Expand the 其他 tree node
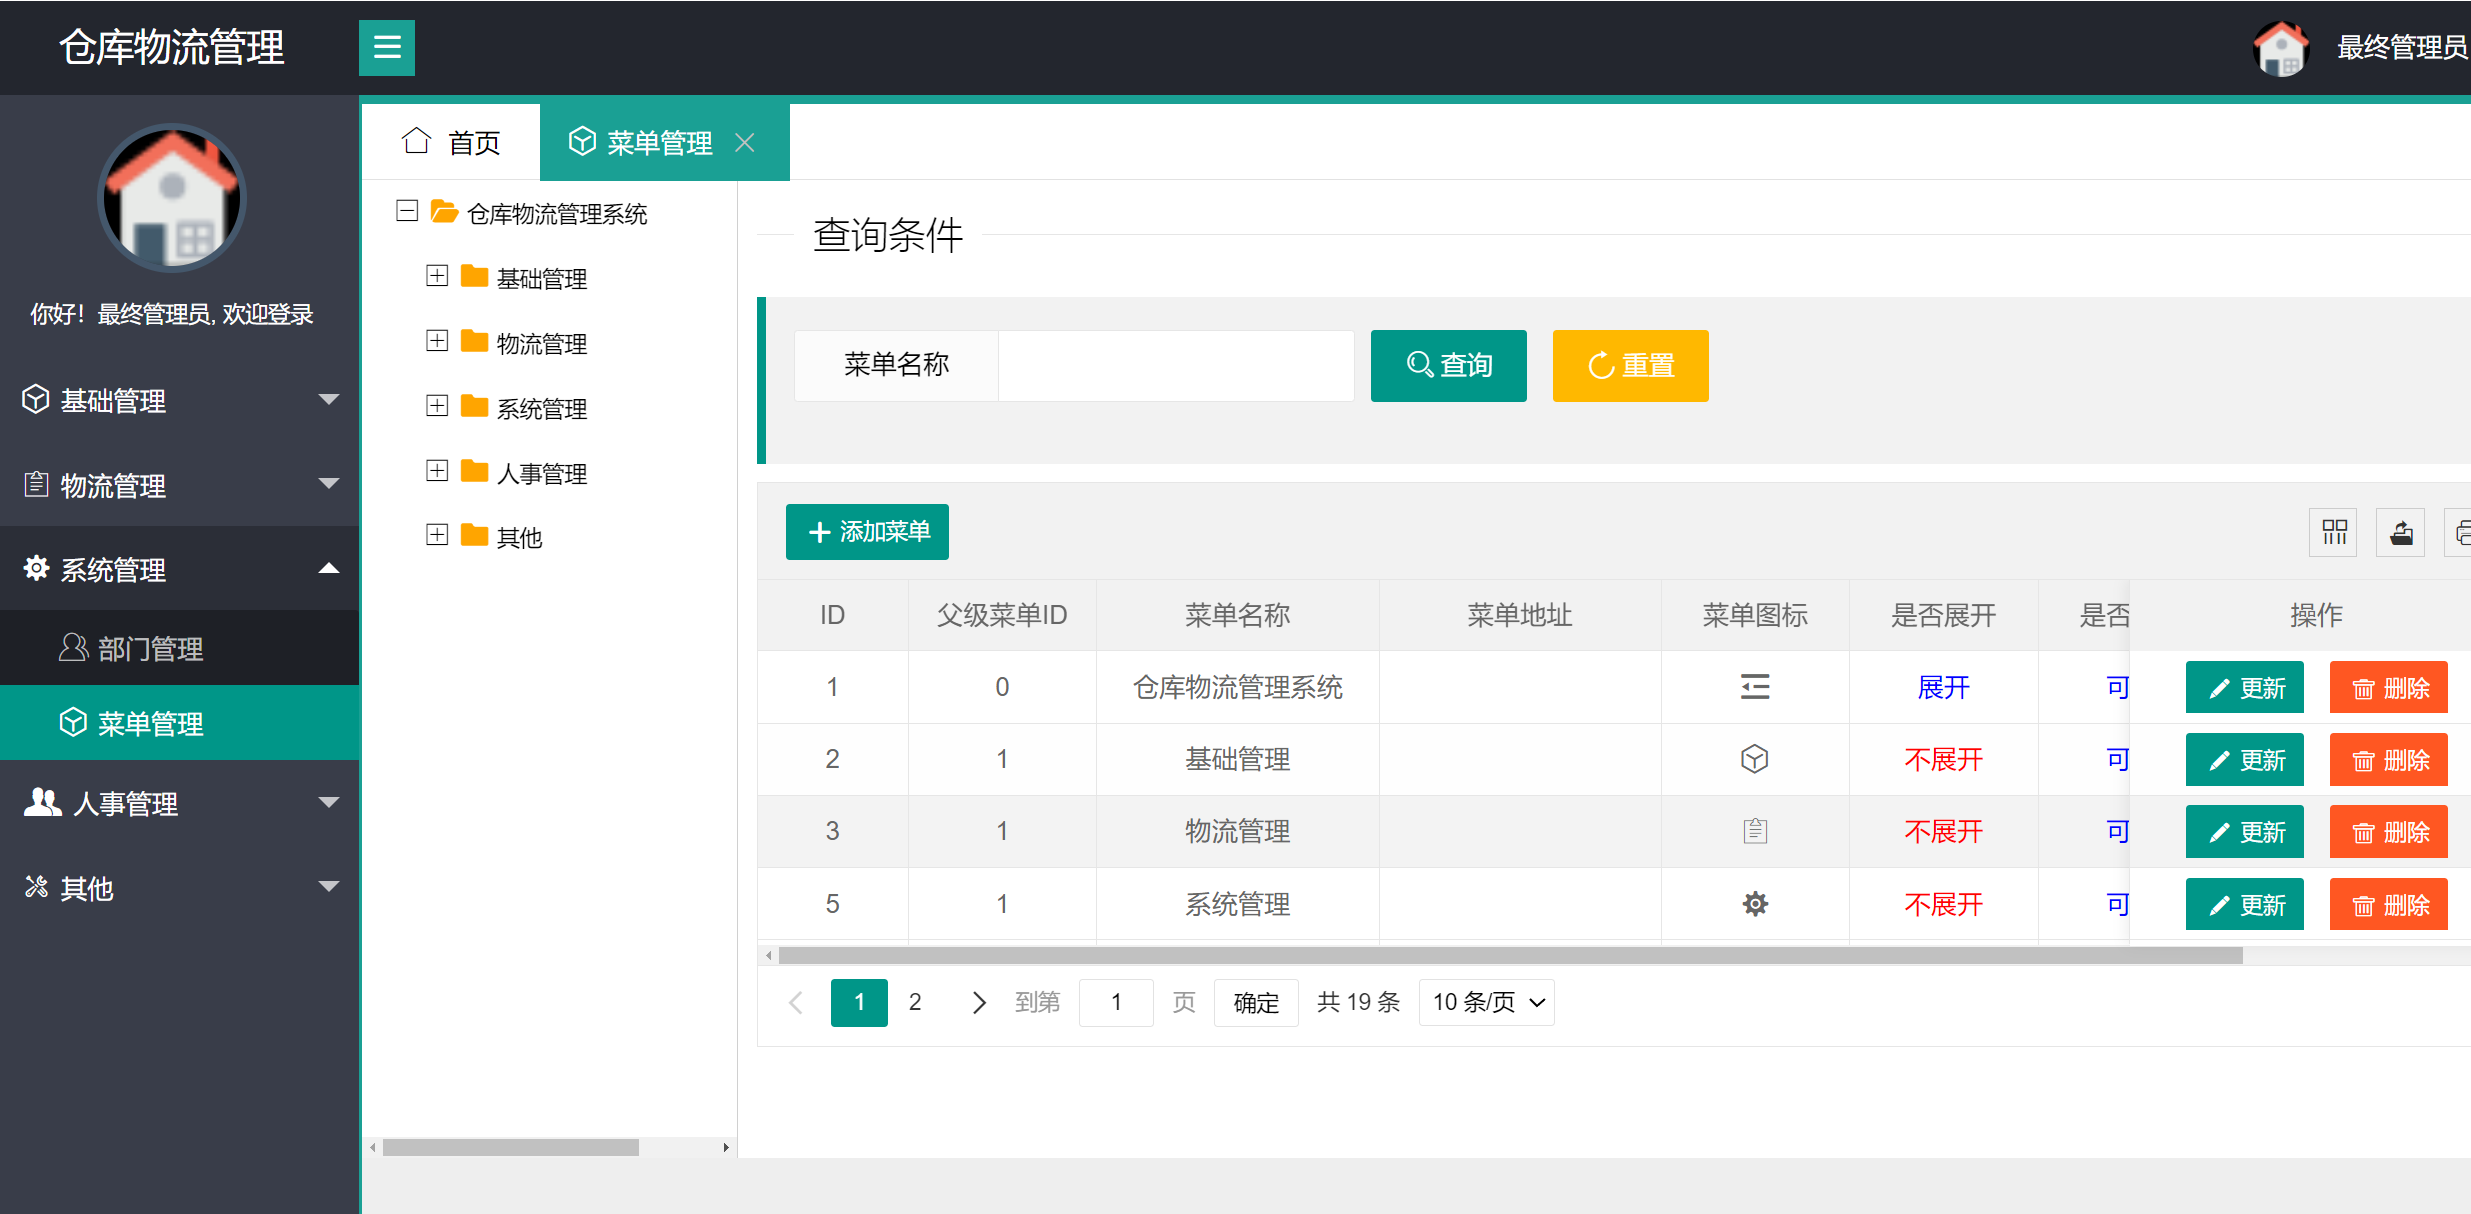The width and height of the screenshot is (2471, 1214). [x=437, y=535]
